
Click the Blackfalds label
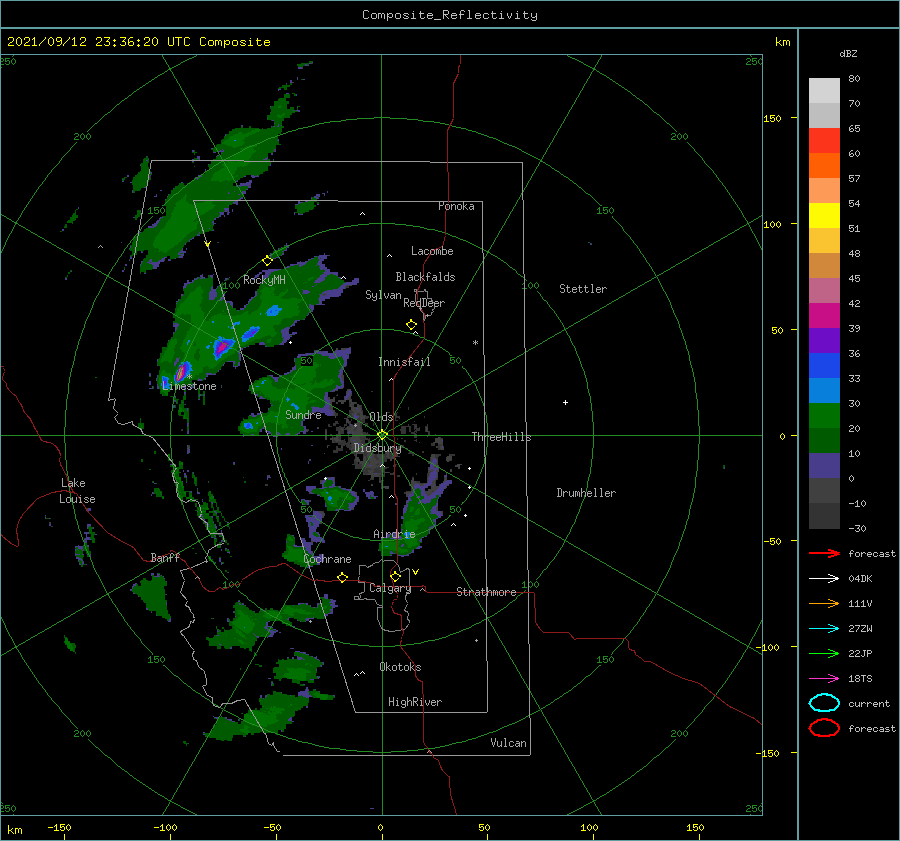(425, 277)
